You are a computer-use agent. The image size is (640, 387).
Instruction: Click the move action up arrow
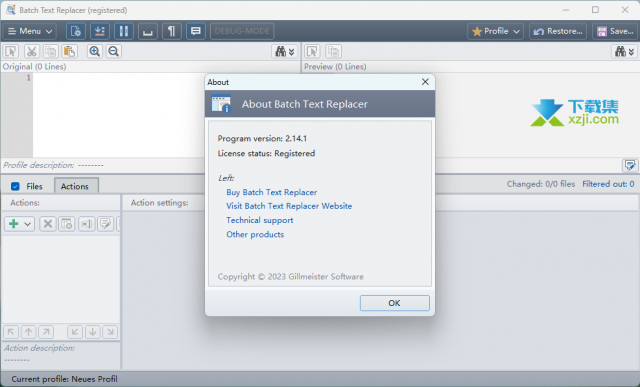tap(29, 332)
